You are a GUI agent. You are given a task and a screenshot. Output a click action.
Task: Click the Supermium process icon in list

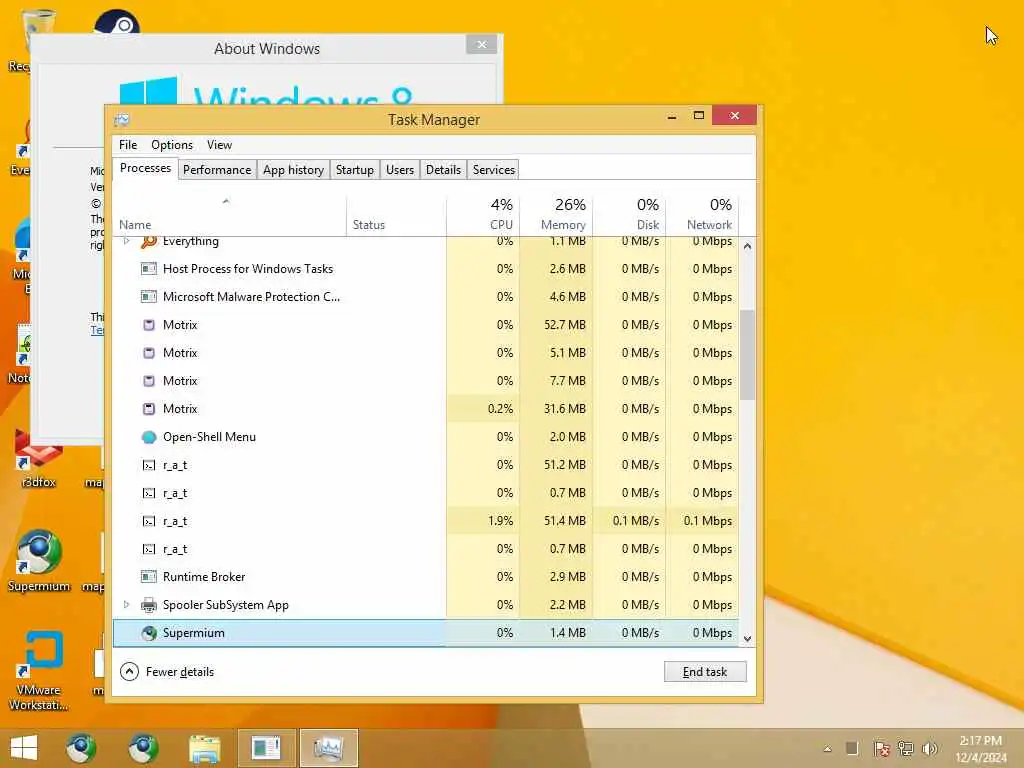(149, 633)
